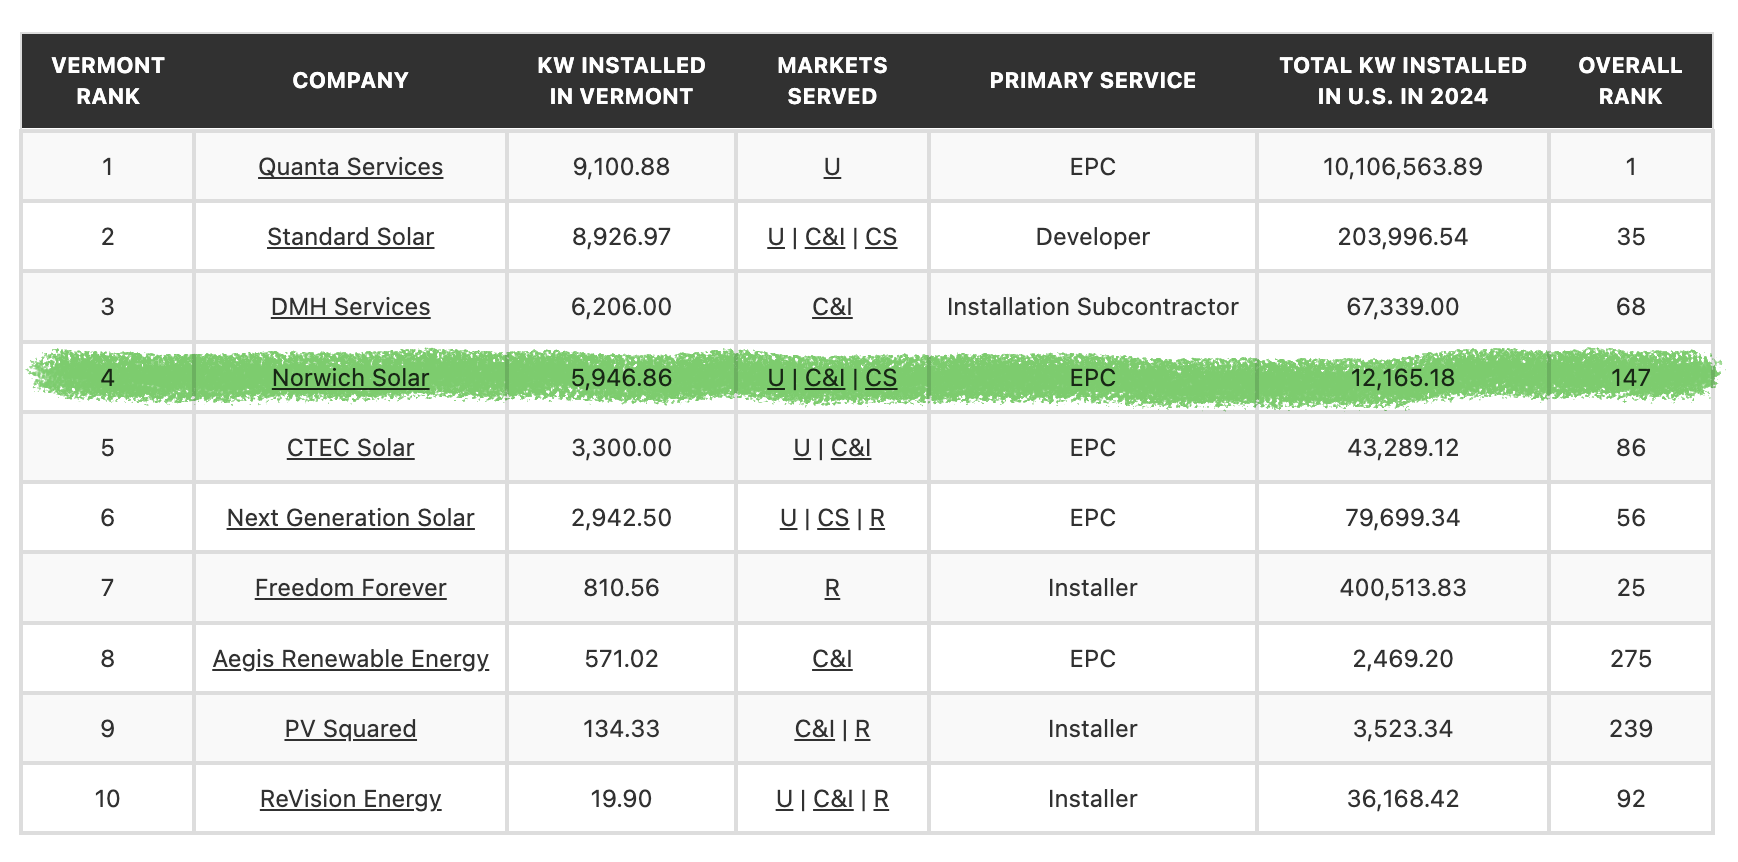Click the C&I link in PV Squared row
Image resolution: width=1738 pixels, height=862 pixels.
coord(815,729)
